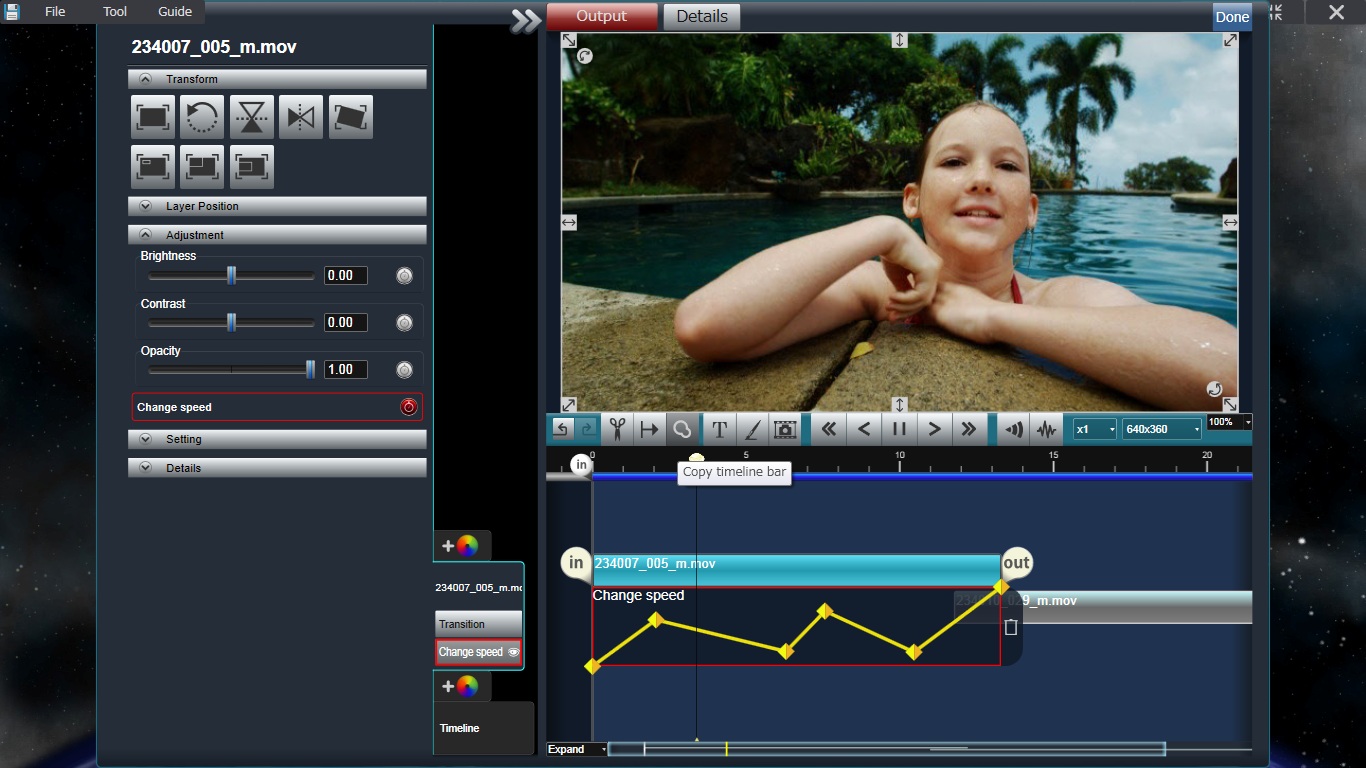Screen dimensions: 1366x768
Task: Expand the Setting section
Action: (x=277, y=439)
